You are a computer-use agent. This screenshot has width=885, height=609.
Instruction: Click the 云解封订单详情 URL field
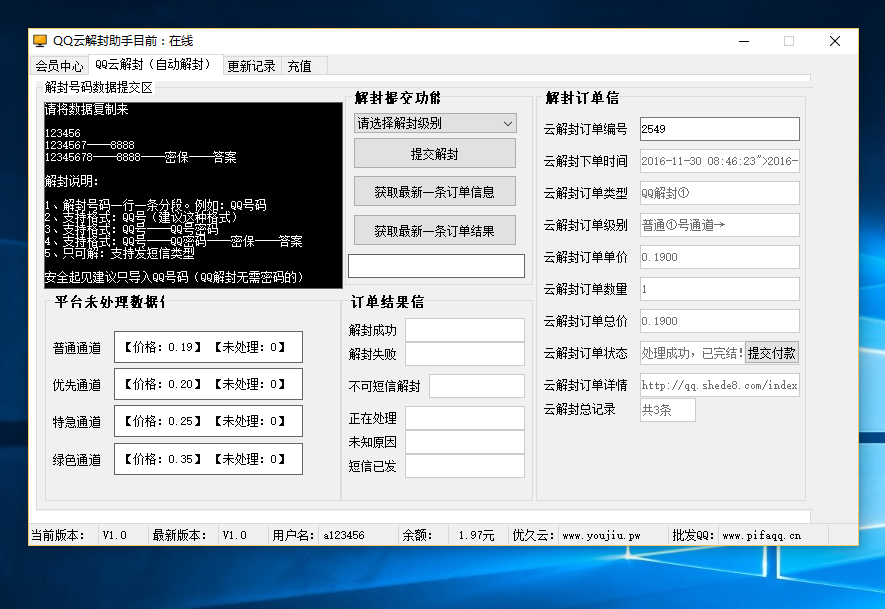tap(720, 385)
